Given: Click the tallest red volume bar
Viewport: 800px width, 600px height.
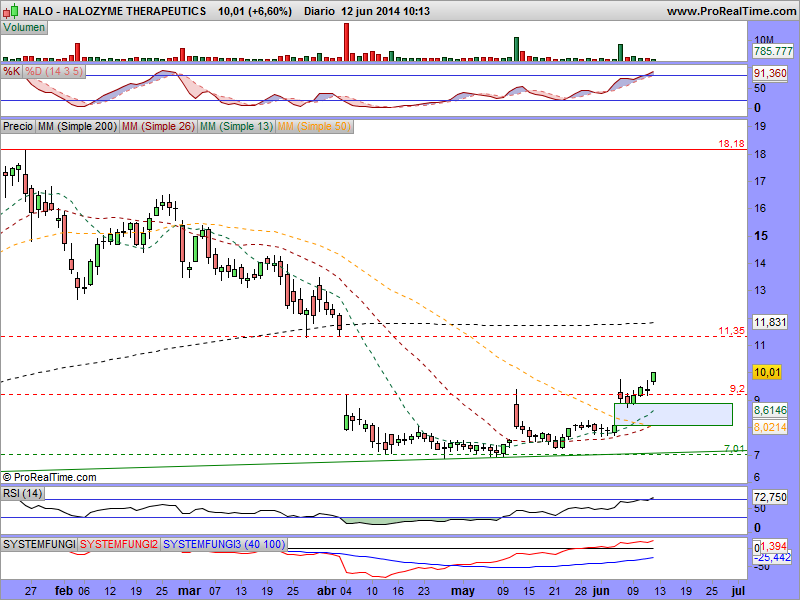Looking at the screenshot, I should [346, 42].
